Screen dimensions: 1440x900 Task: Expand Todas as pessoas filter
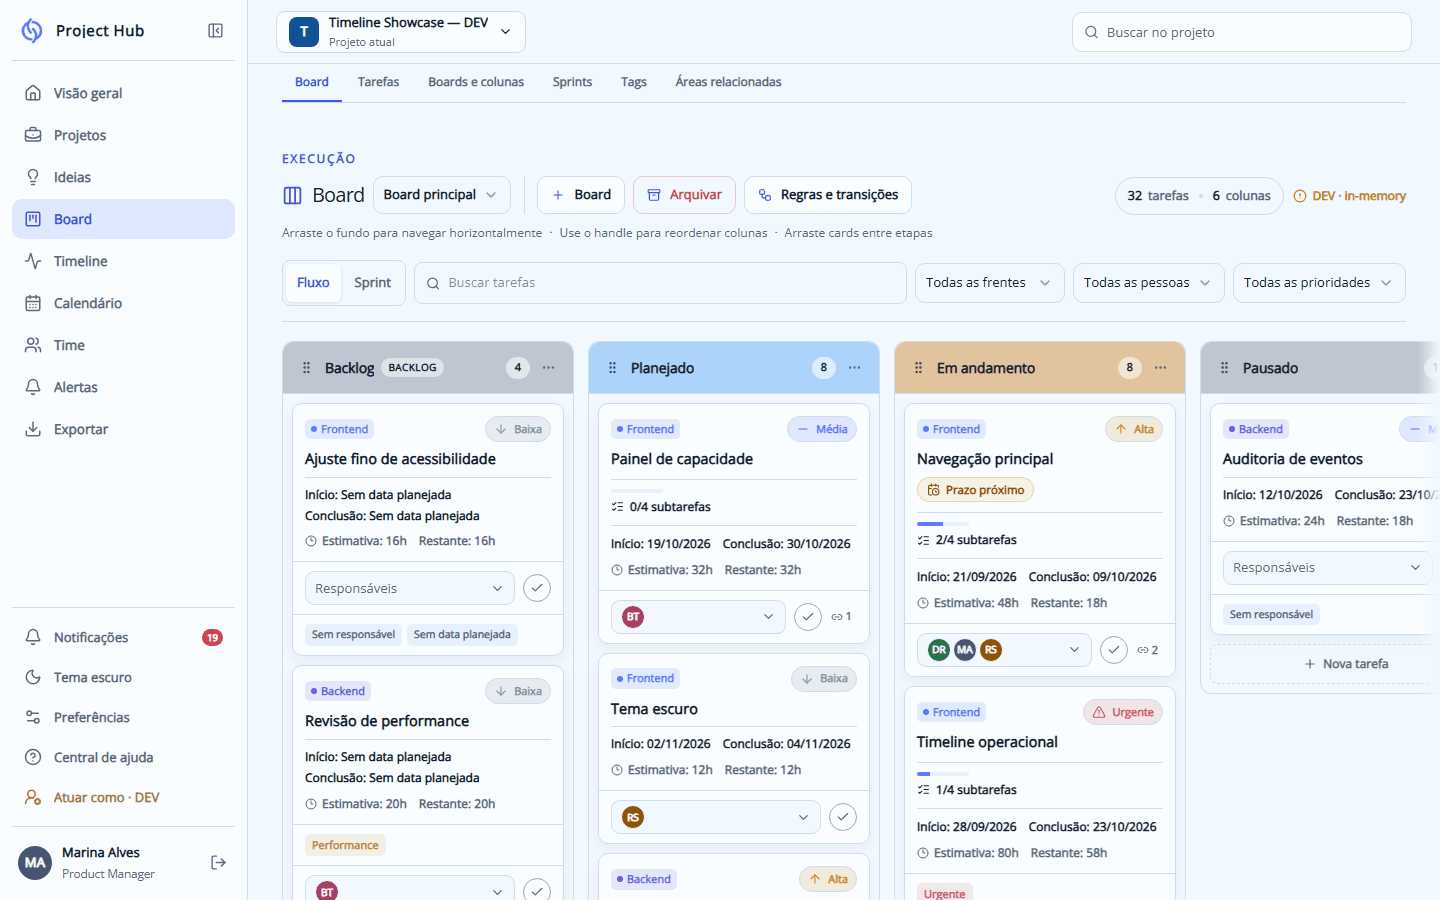tap(1148, 283)
